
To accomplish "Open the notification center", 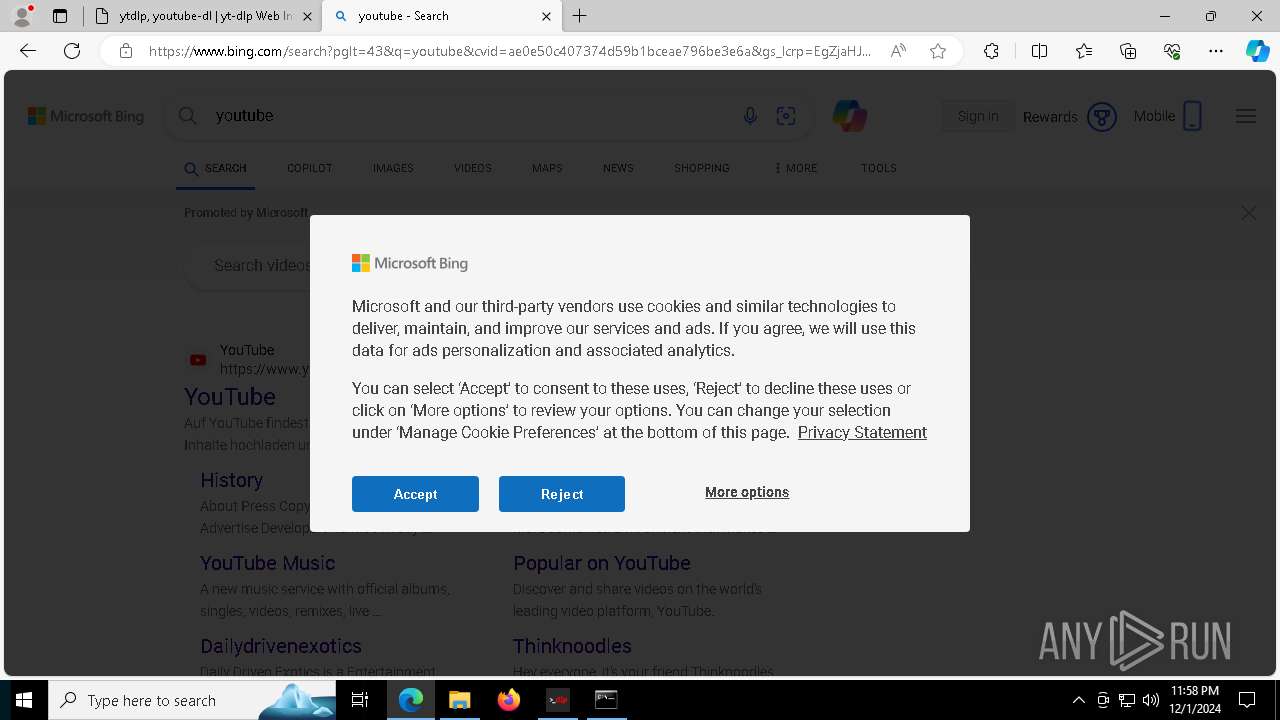I will click(x=1247, y=700).
